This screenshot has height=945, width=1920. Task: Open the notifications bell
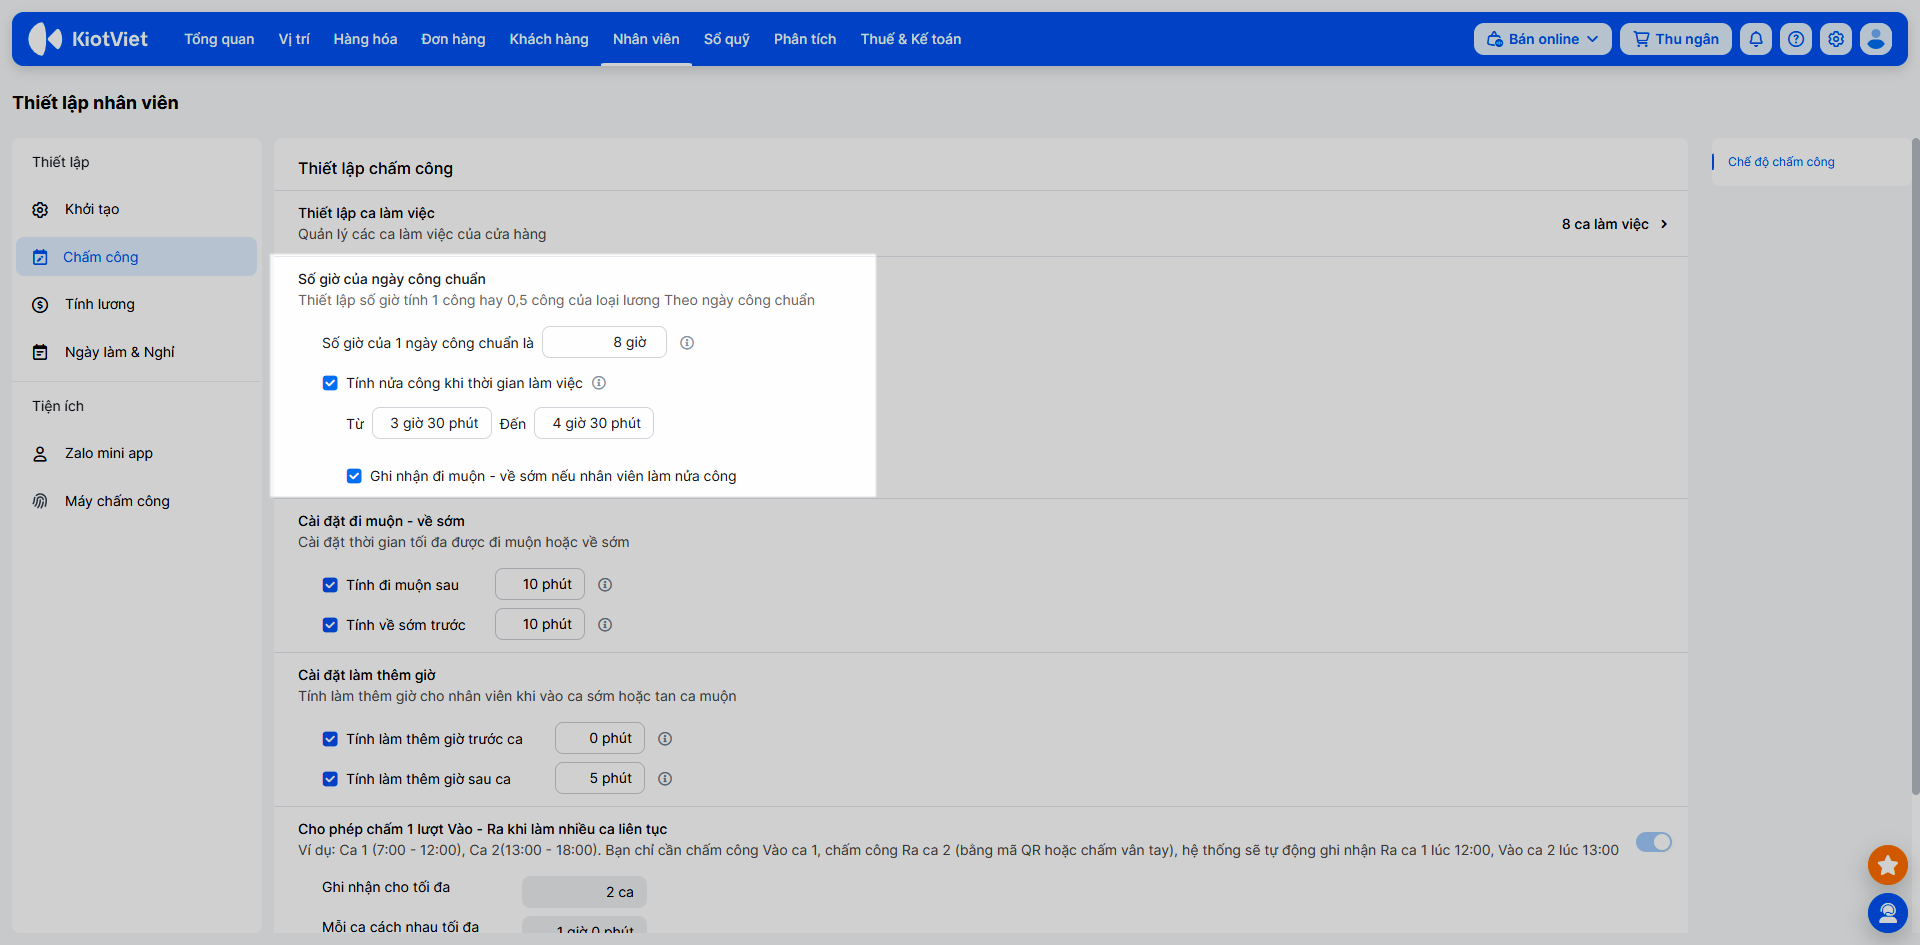(x=1756, y=39)
